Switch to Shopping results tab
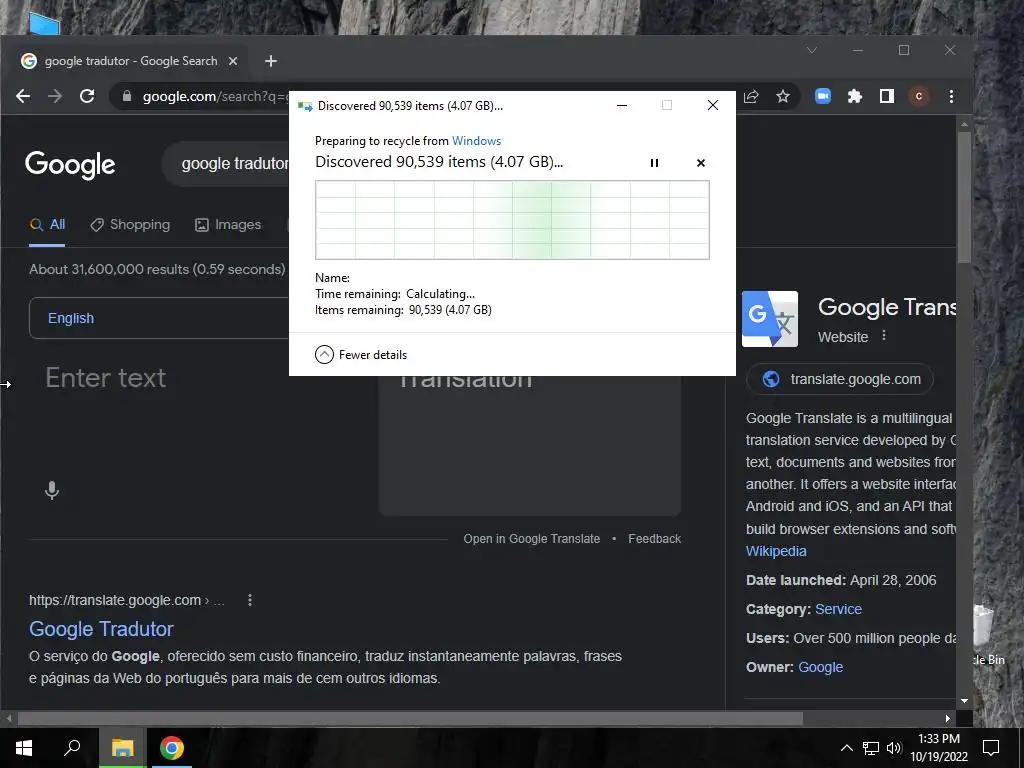 pos(130,225)
